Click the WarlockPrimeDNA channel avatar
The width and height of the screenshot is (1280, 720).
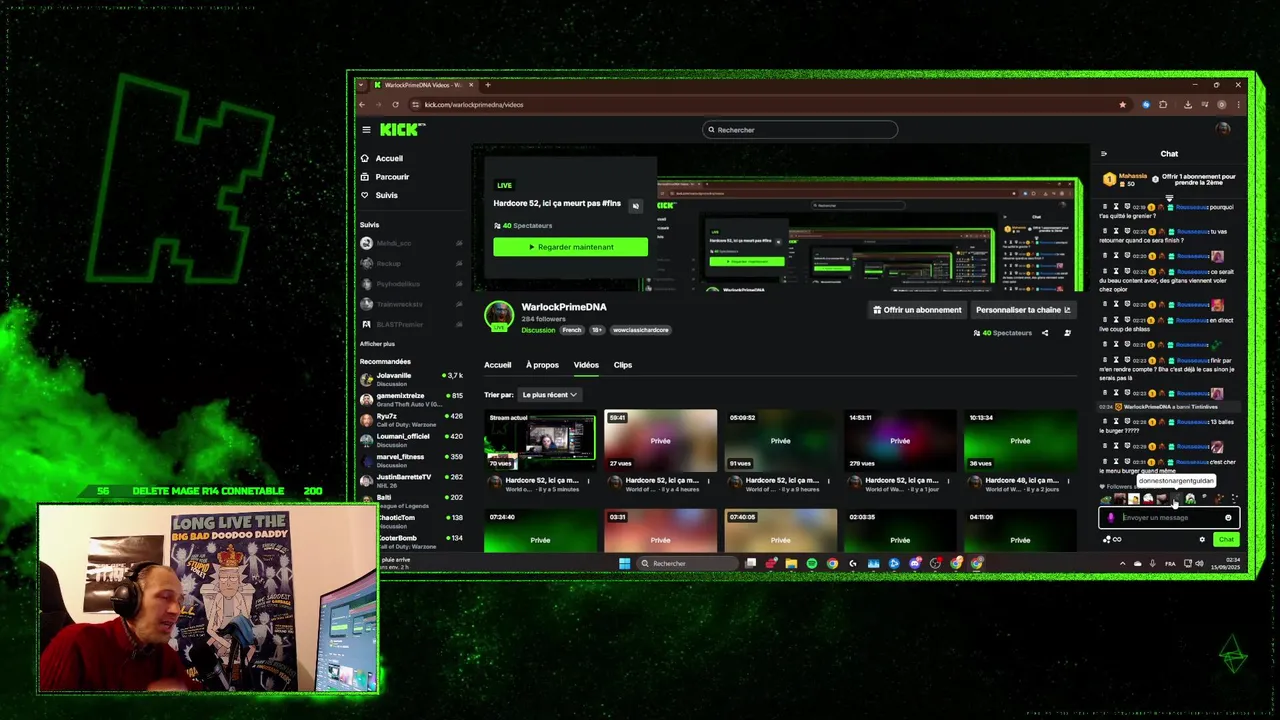[499, 315]
